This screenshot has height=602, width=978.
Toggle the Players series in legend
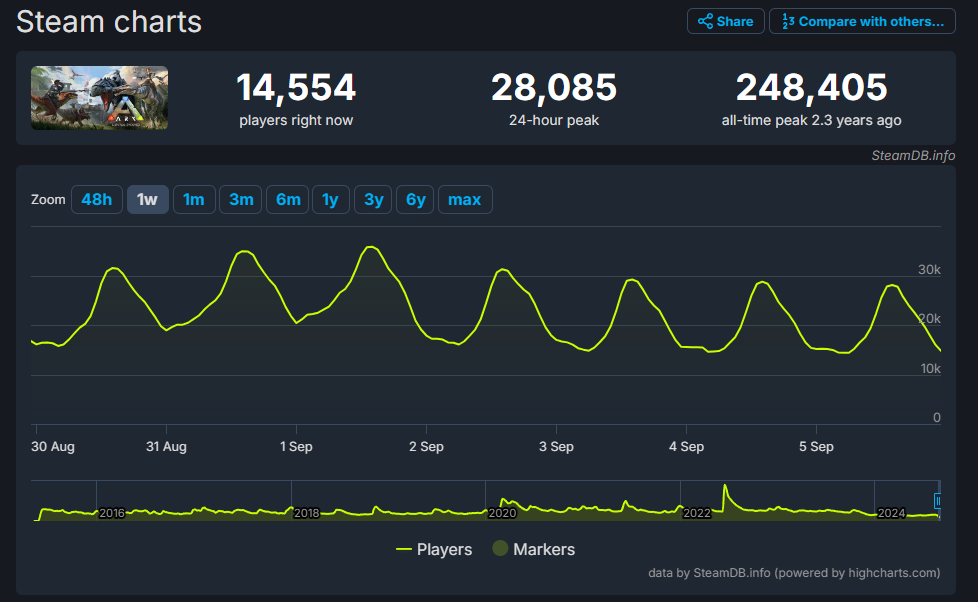(x=434, y=550)
